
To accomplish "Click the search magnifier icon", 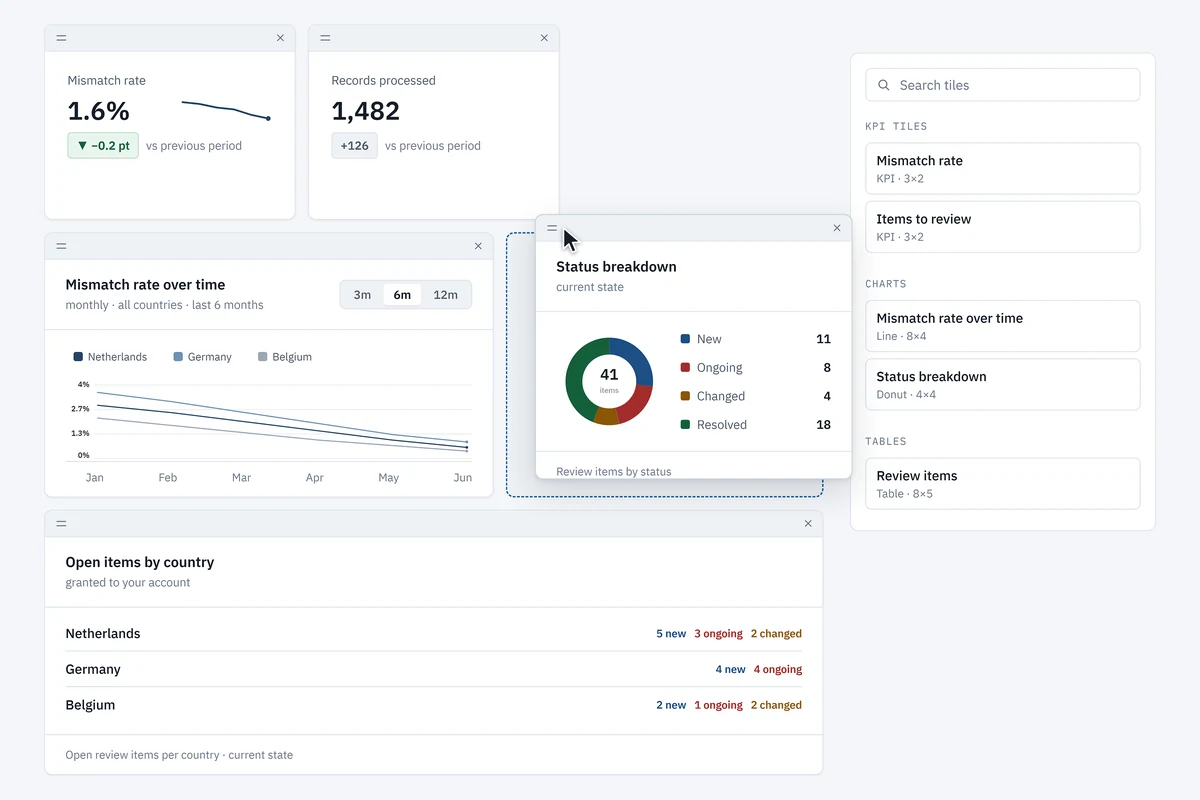I will pos(884,85).
